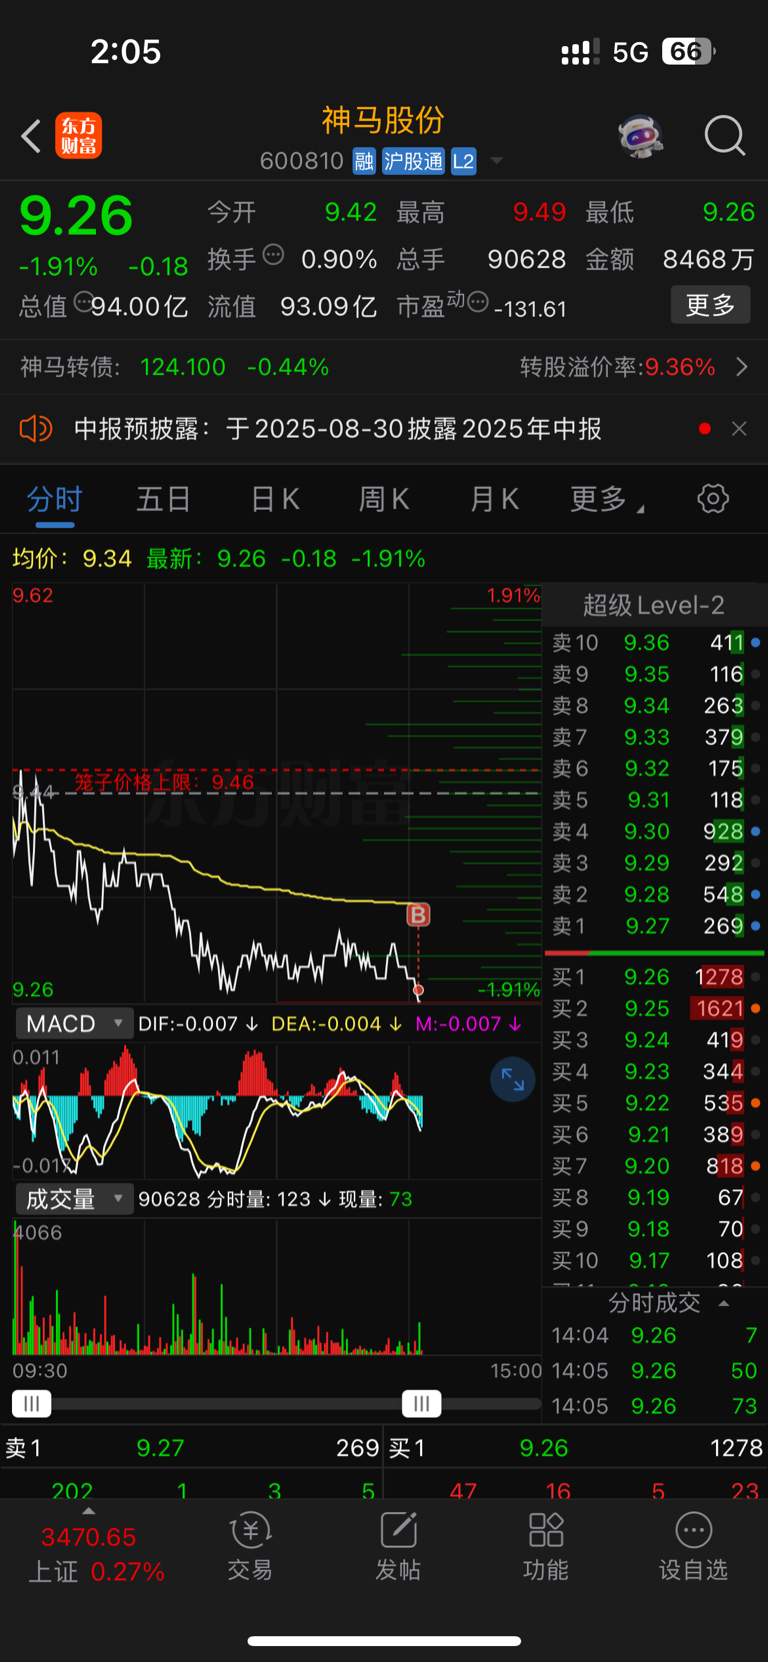Select 卖10 order at 9.36
Screen dimensions: 768x1663
tap(655, 643)
